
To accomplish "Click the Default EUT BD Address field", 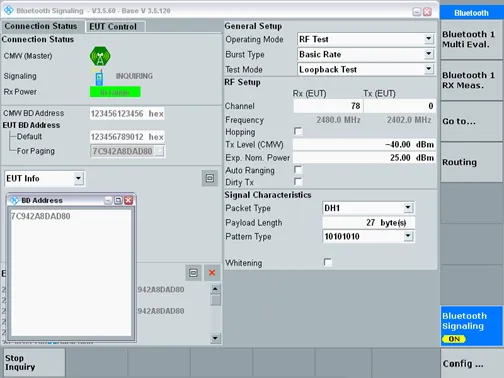I will pos(127,137).
